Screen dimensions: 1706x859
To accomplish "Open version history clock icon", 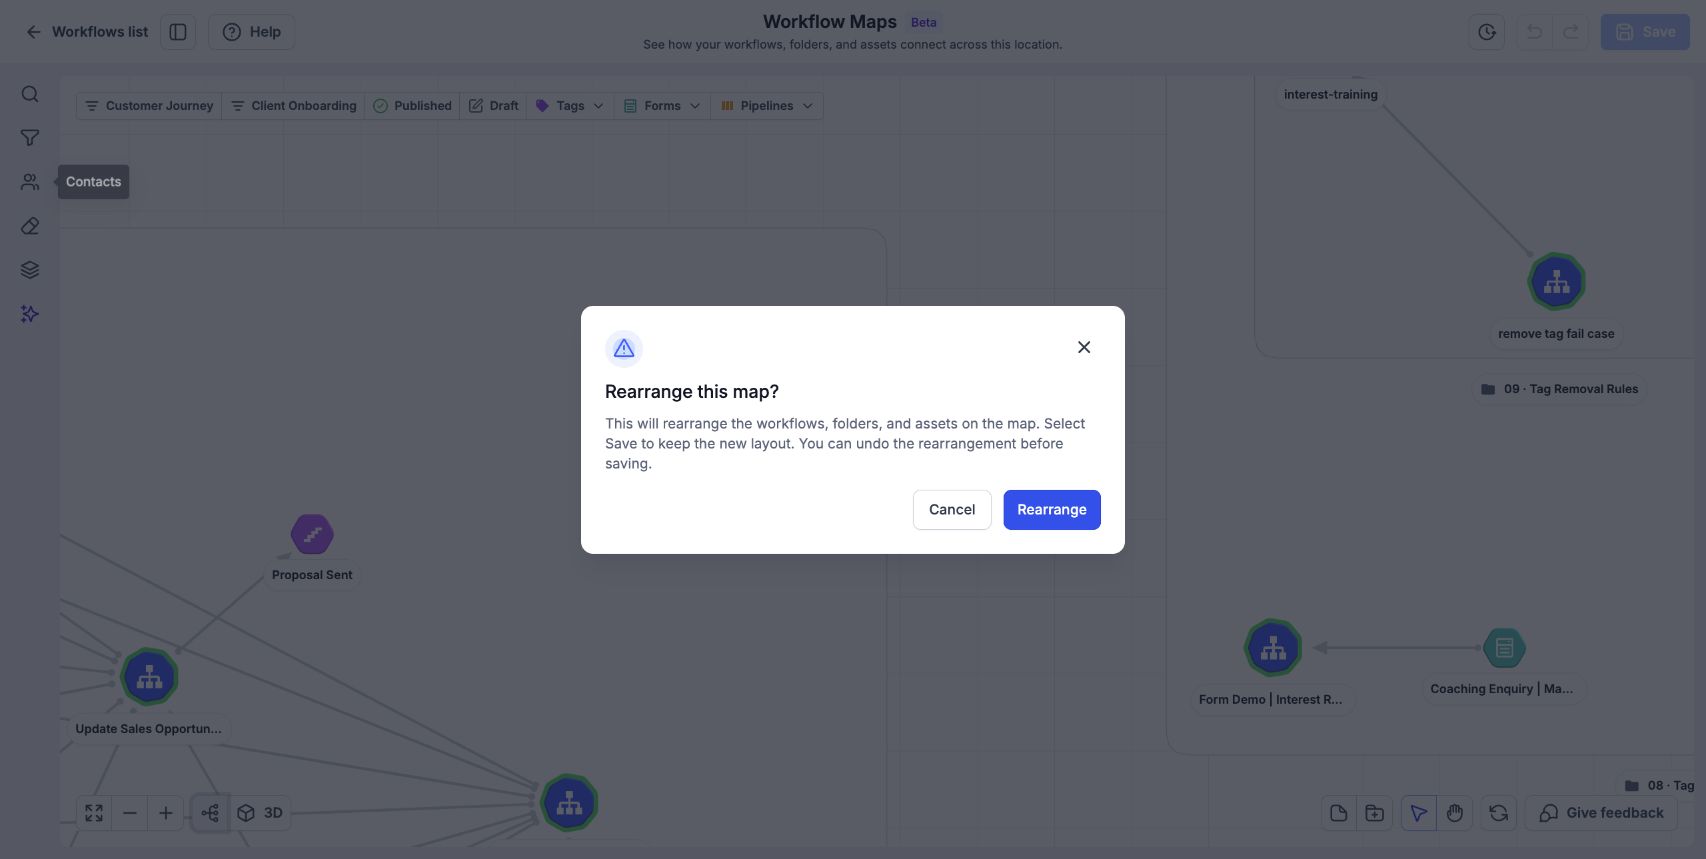I will click(x=1487, y=32).
